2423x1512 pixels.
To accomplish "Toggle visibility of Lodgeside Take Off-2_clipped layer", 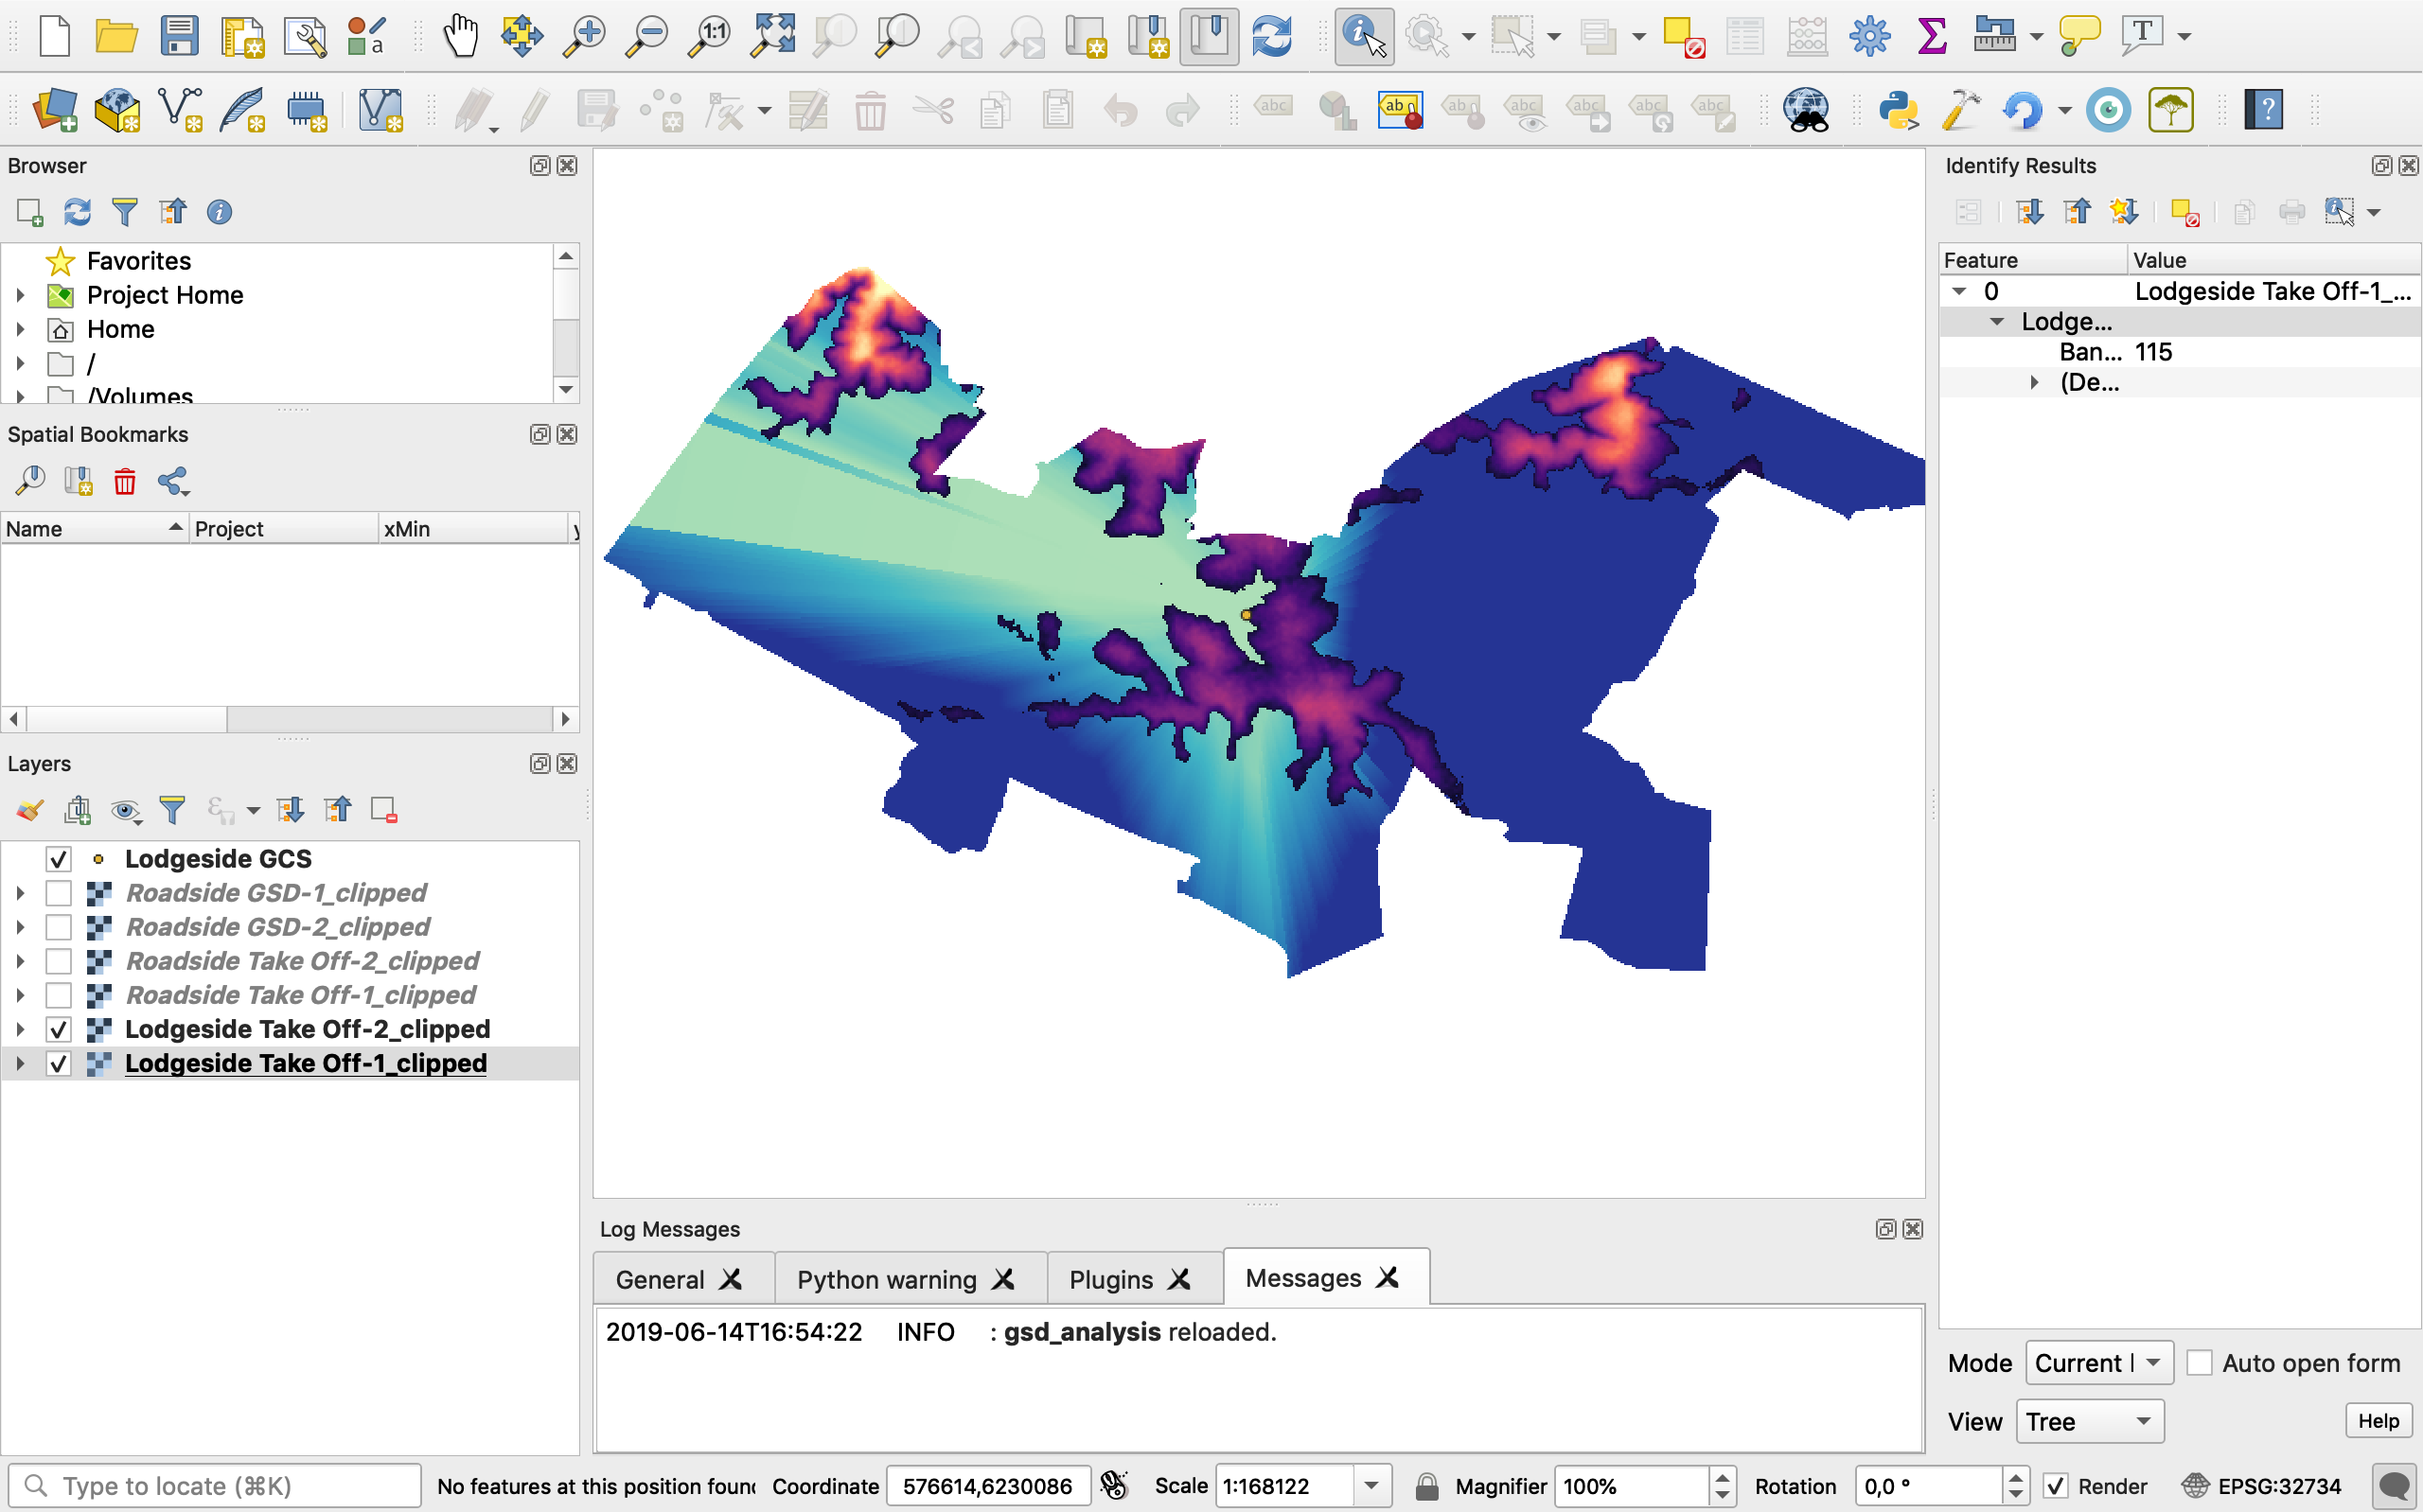I will coord(60,1028).
